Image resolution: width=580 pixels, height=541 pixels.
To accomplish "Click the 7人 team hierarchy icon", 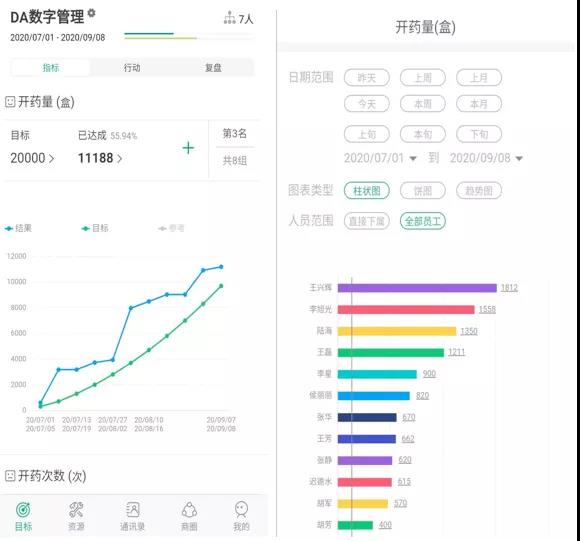I will coord(229,17).
